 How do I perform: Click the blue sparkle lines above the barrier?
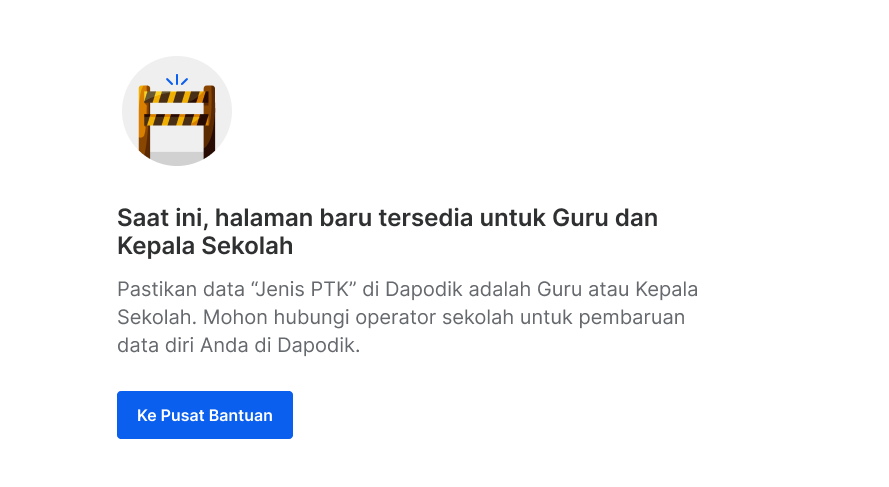(177, 80)
